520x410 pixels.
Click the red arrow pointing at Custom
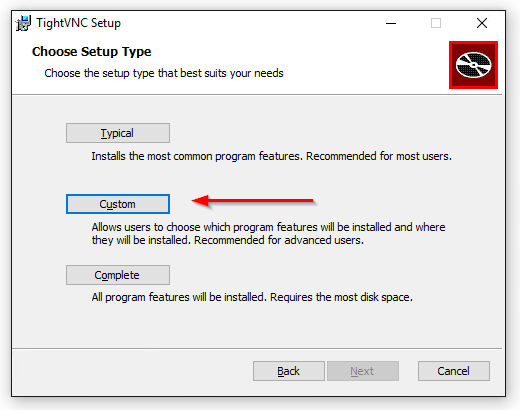[253, 201]
